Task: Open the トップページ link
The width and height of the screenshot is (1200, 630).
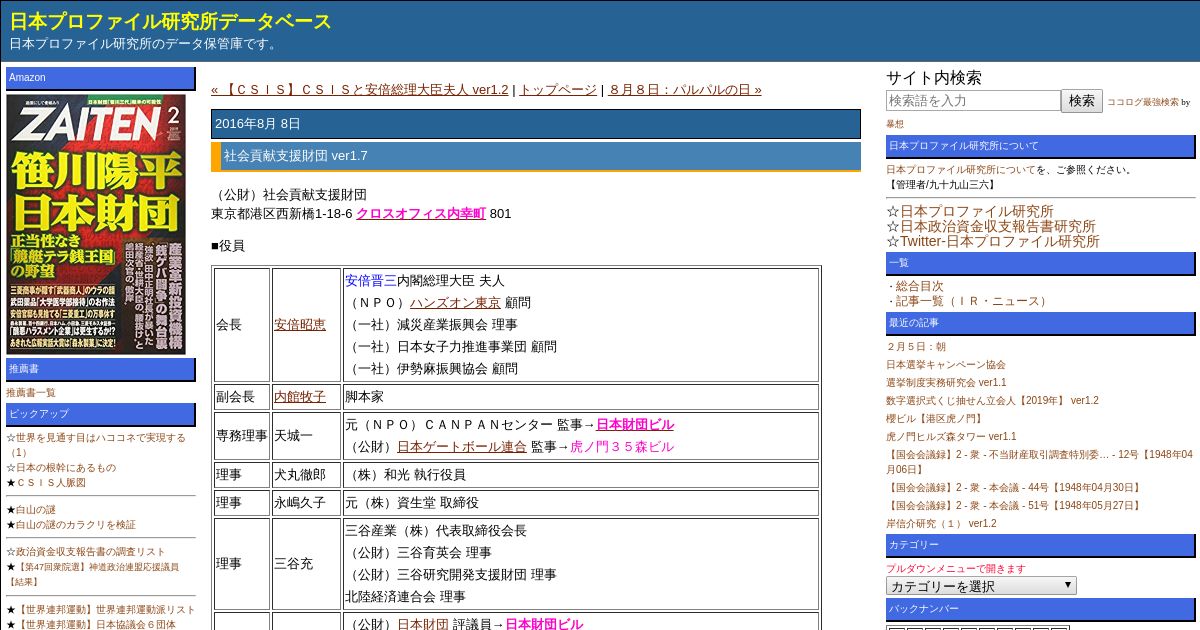Action: click(x=557, y=89)
